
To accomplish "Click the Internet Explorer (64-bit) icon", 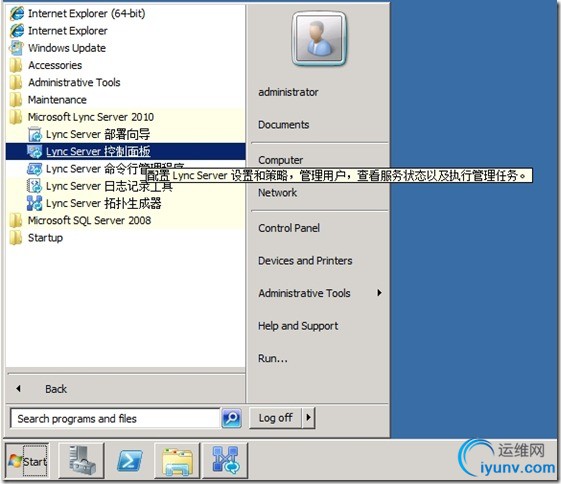I will click(17, 14).
